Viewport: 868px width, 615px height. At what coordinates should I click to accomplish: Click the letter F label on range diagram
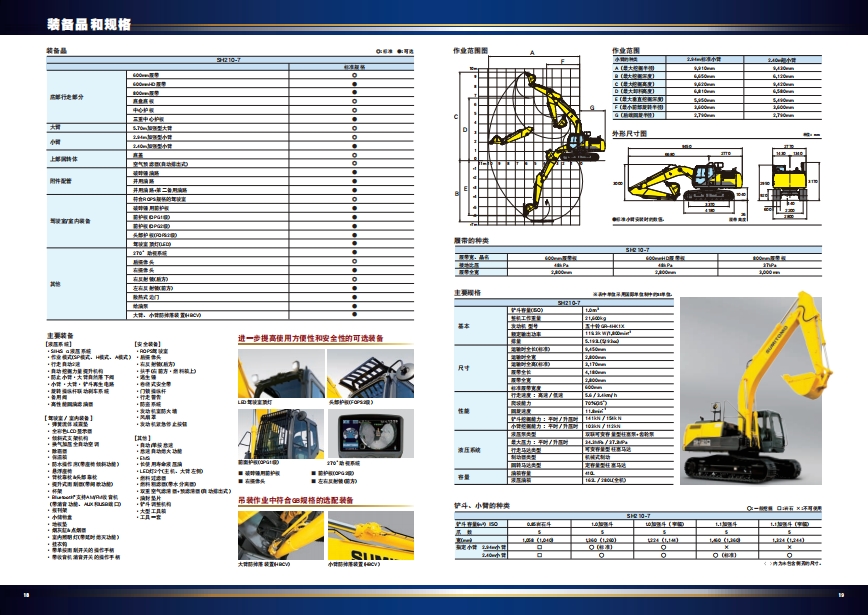point(563,61)
